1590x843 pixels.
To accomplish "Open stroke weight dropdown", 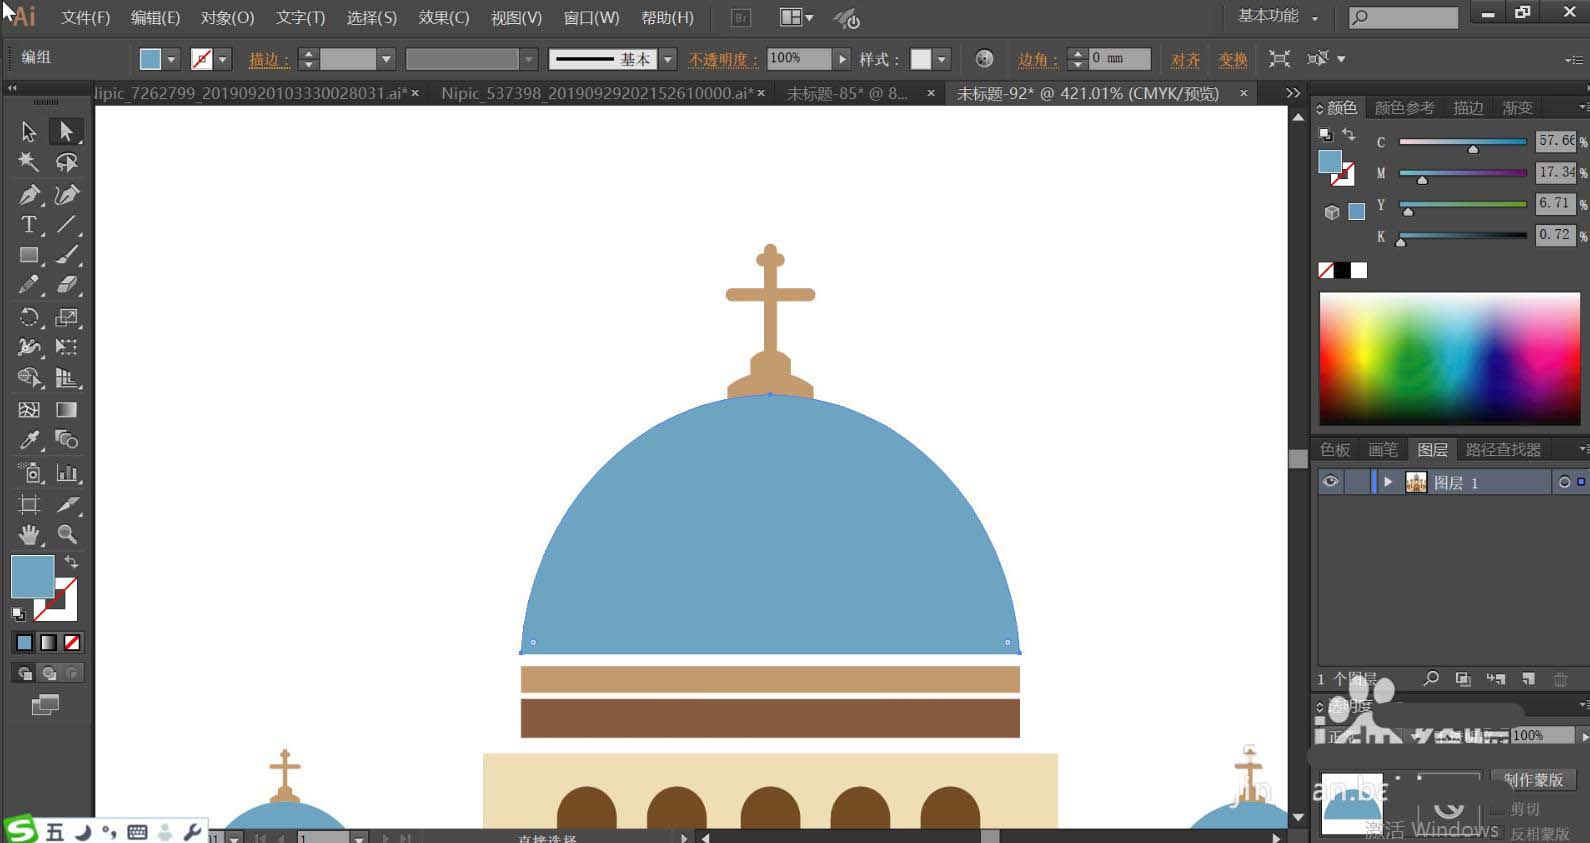I will coord(386,59).
